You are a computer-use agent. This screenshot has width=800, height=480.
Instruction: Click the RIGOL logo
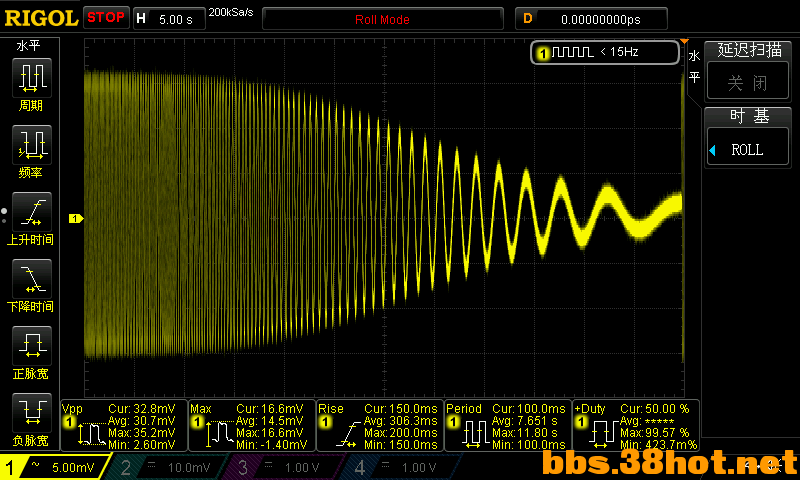coord(41,18)
